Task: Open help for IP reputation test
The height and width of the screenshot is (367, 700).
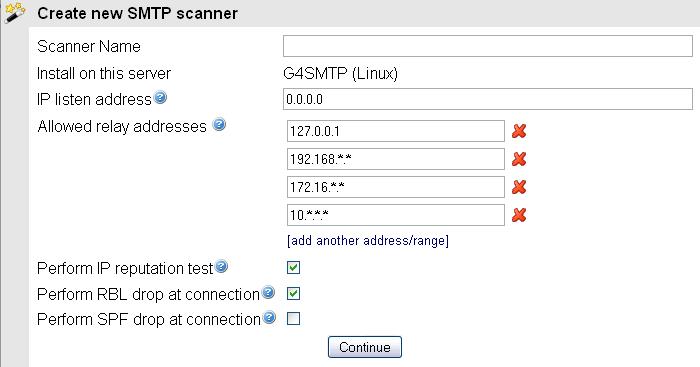Action: (x=221, y=267)
